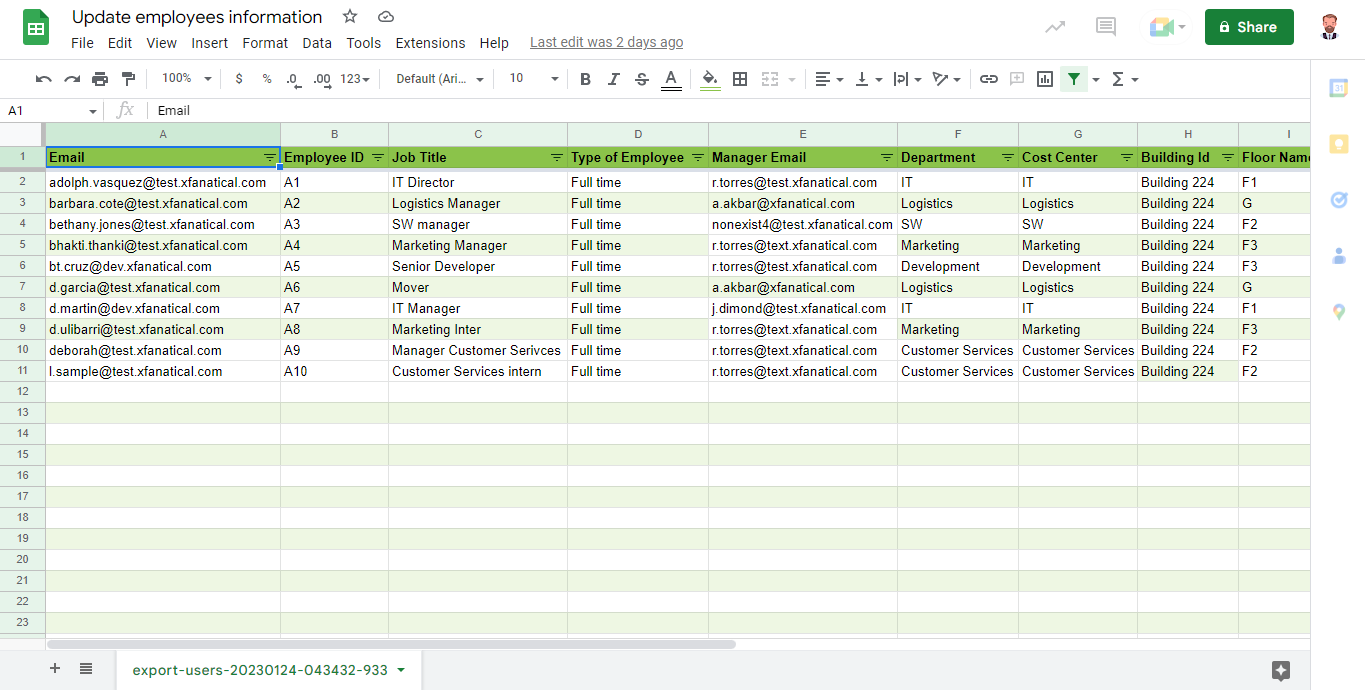
Task: Insert a comment from the toolbar
Action: point(1017,78)
